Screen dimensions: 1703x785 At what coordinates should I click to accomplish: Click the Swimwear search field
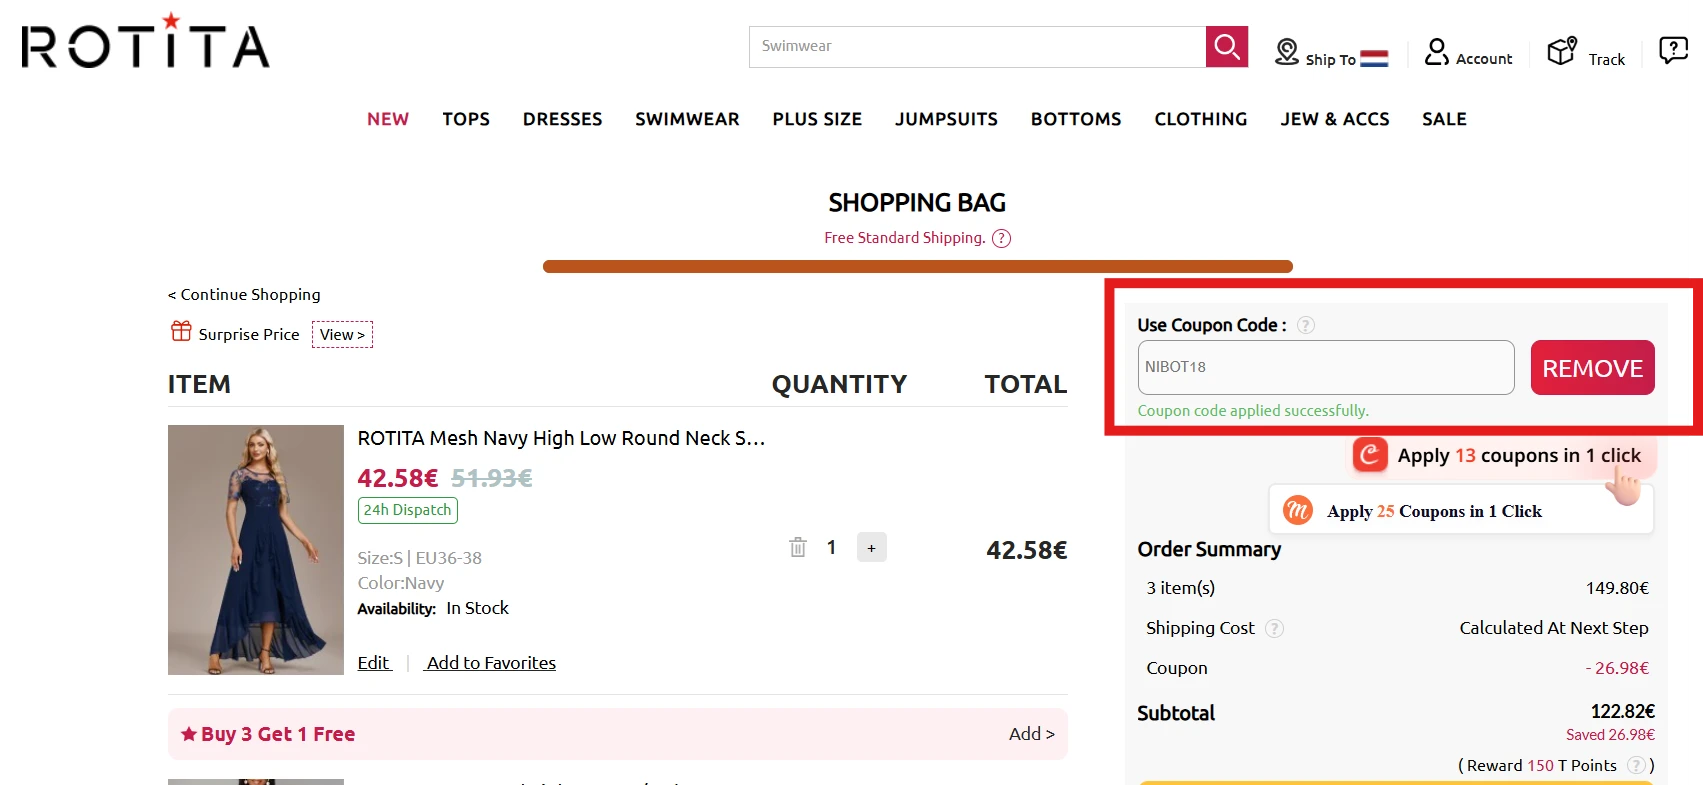977,47
